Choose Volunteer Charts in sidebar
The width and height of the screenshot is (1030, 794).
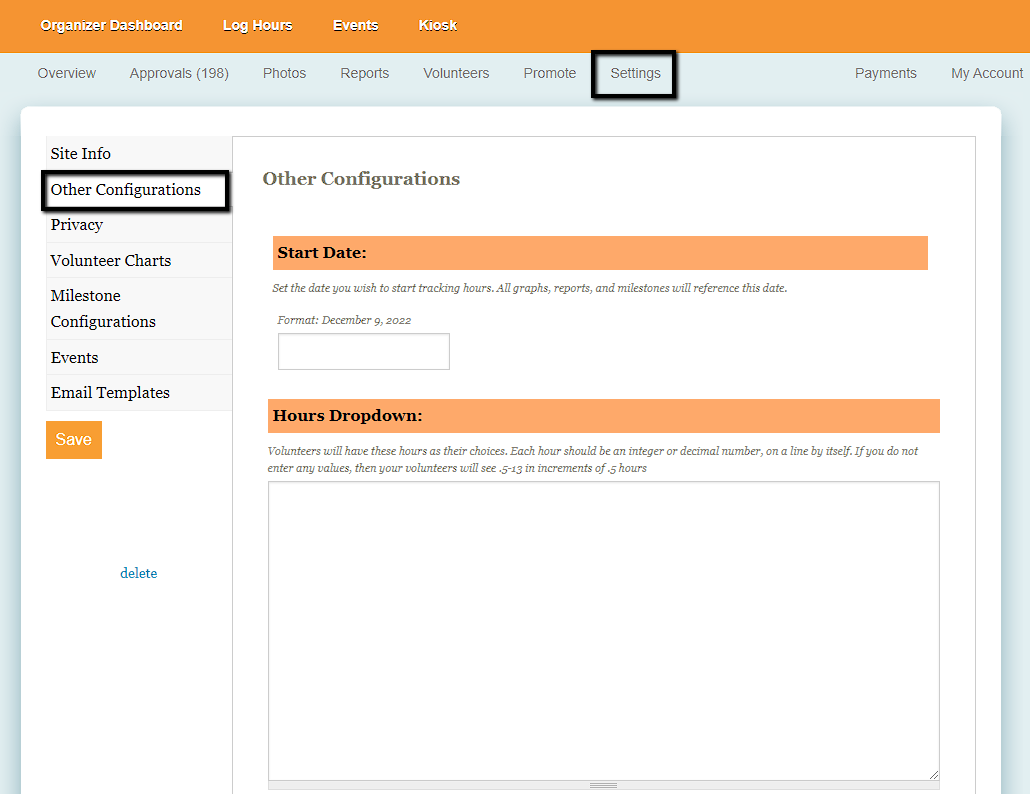tap(111, 261)
